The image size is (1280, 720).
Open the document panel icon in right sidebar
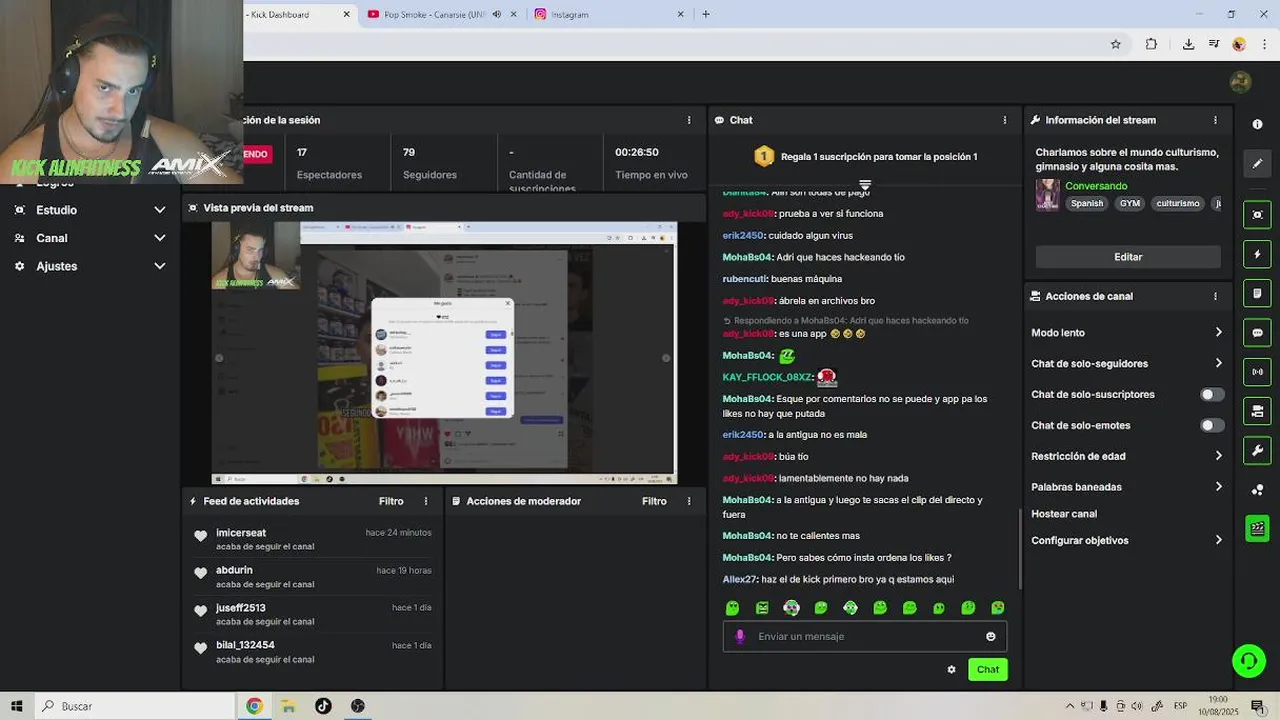[x=1257, y=293]
